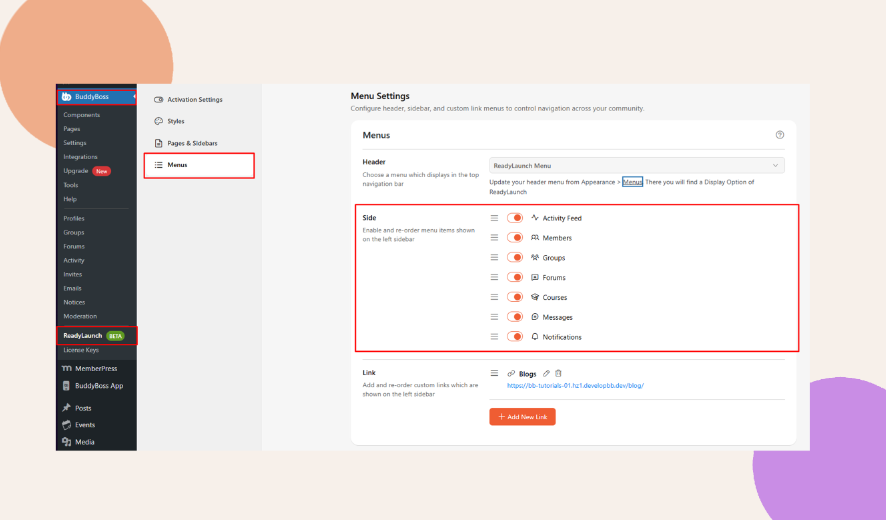Click the help question mark icon in Menus

point(780,135)
